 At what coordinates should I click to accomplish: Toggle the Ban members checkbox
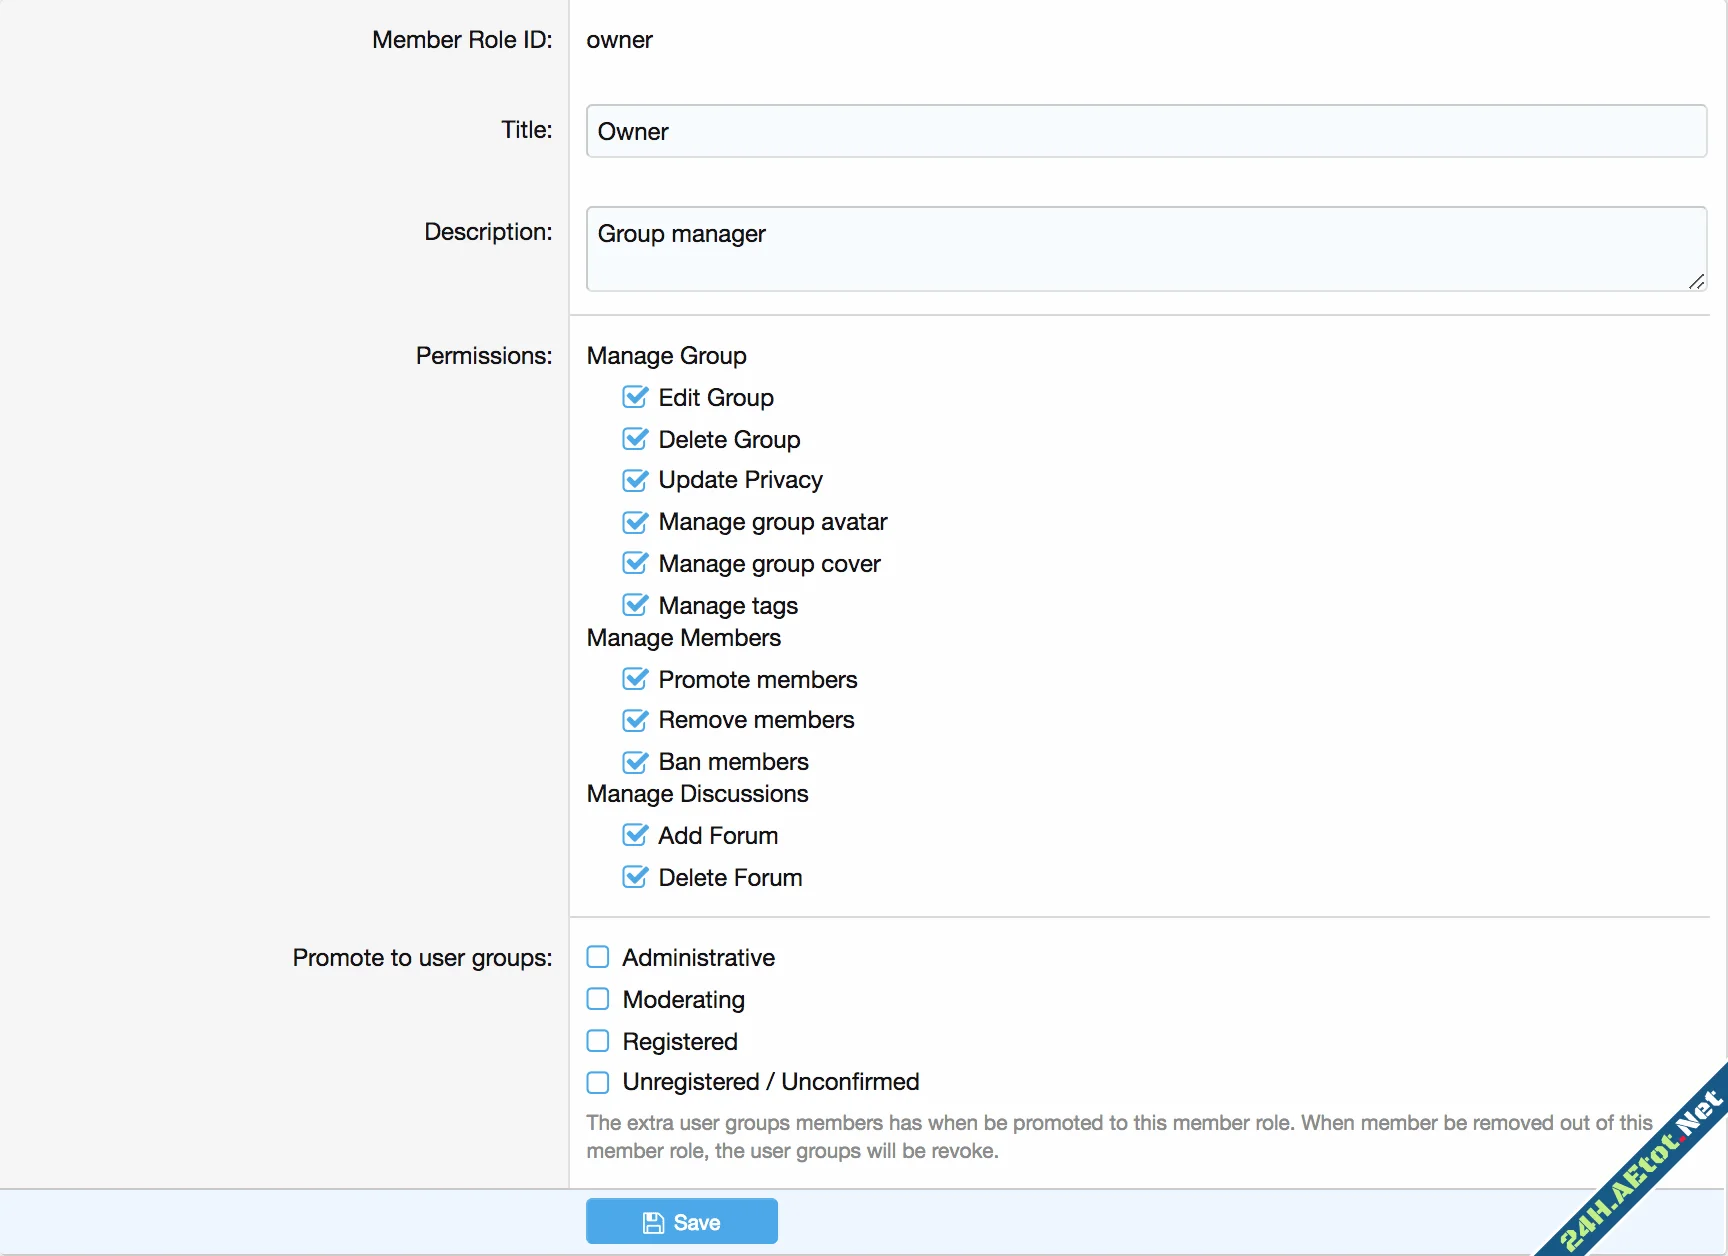click(636, 762)
